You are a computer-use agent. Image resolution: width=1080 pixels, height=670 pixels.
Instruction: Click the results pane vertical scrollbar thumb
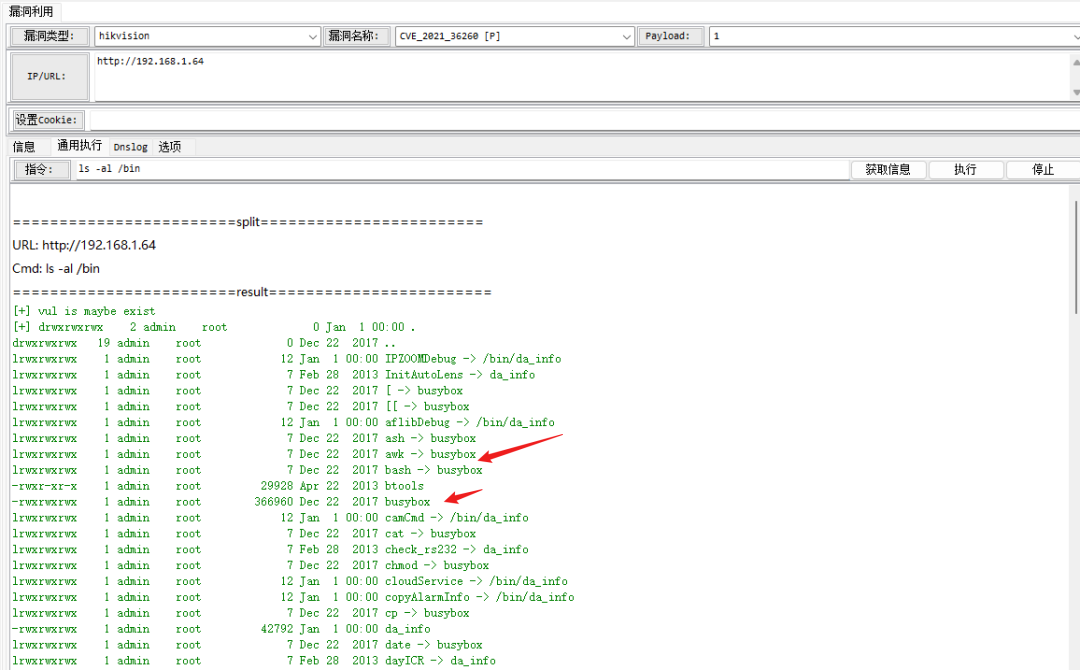tap(1075, 256)
